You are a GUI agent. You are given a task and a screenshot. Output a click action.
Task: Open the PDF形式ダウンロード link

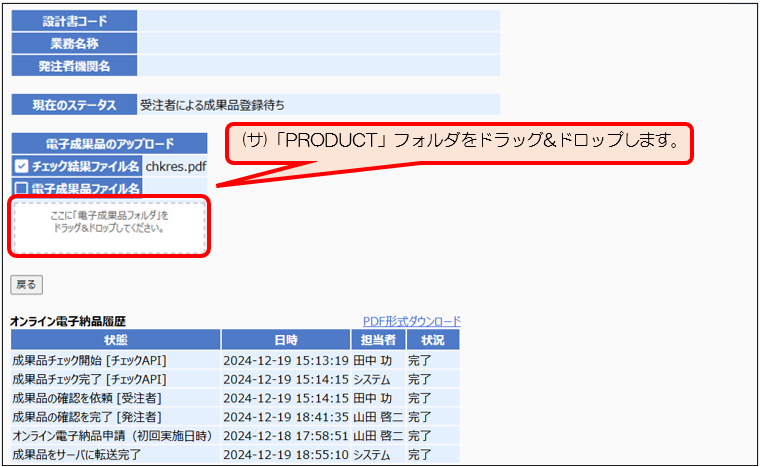pyautogui.click(x=411, y=321)
